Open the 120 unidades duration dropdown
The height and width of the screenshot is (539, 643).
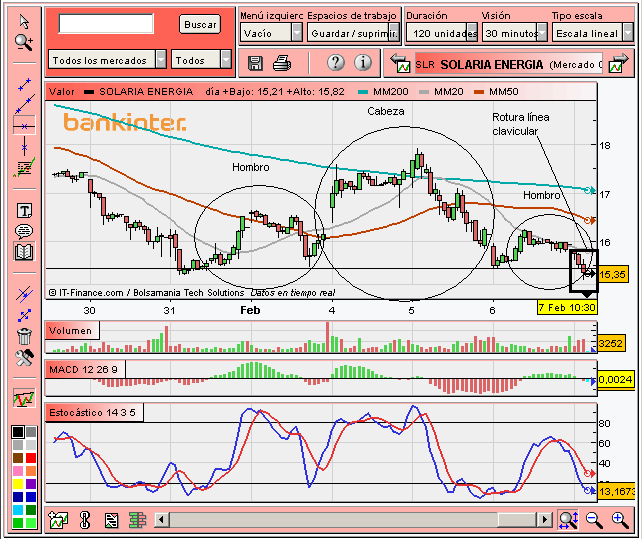point(442,33)
